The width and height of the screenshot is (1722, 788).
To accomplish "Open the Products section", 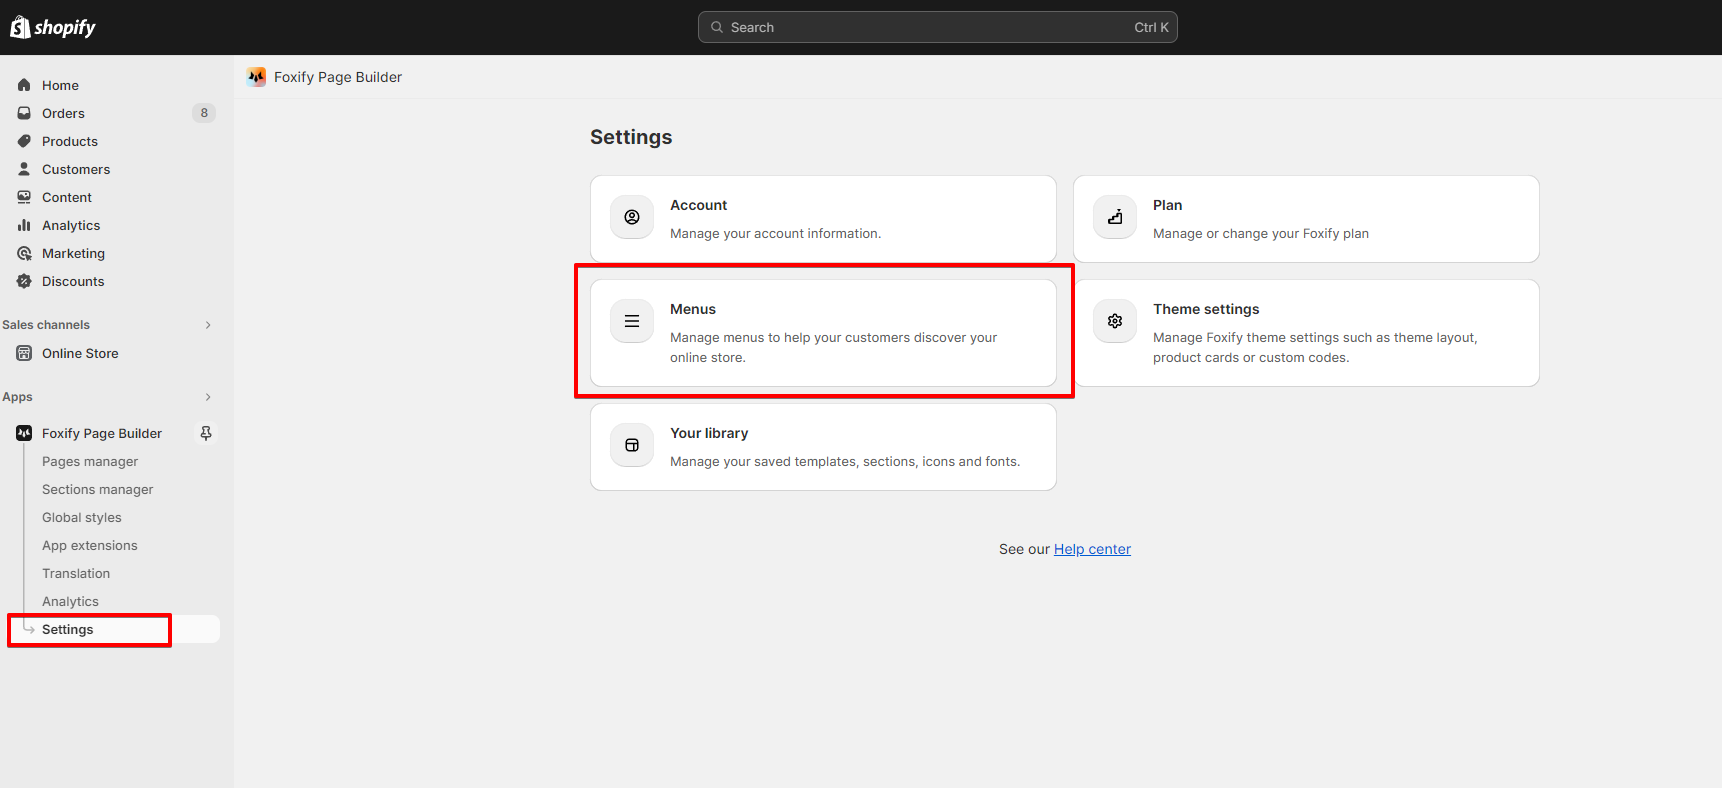I will [70, 141].
